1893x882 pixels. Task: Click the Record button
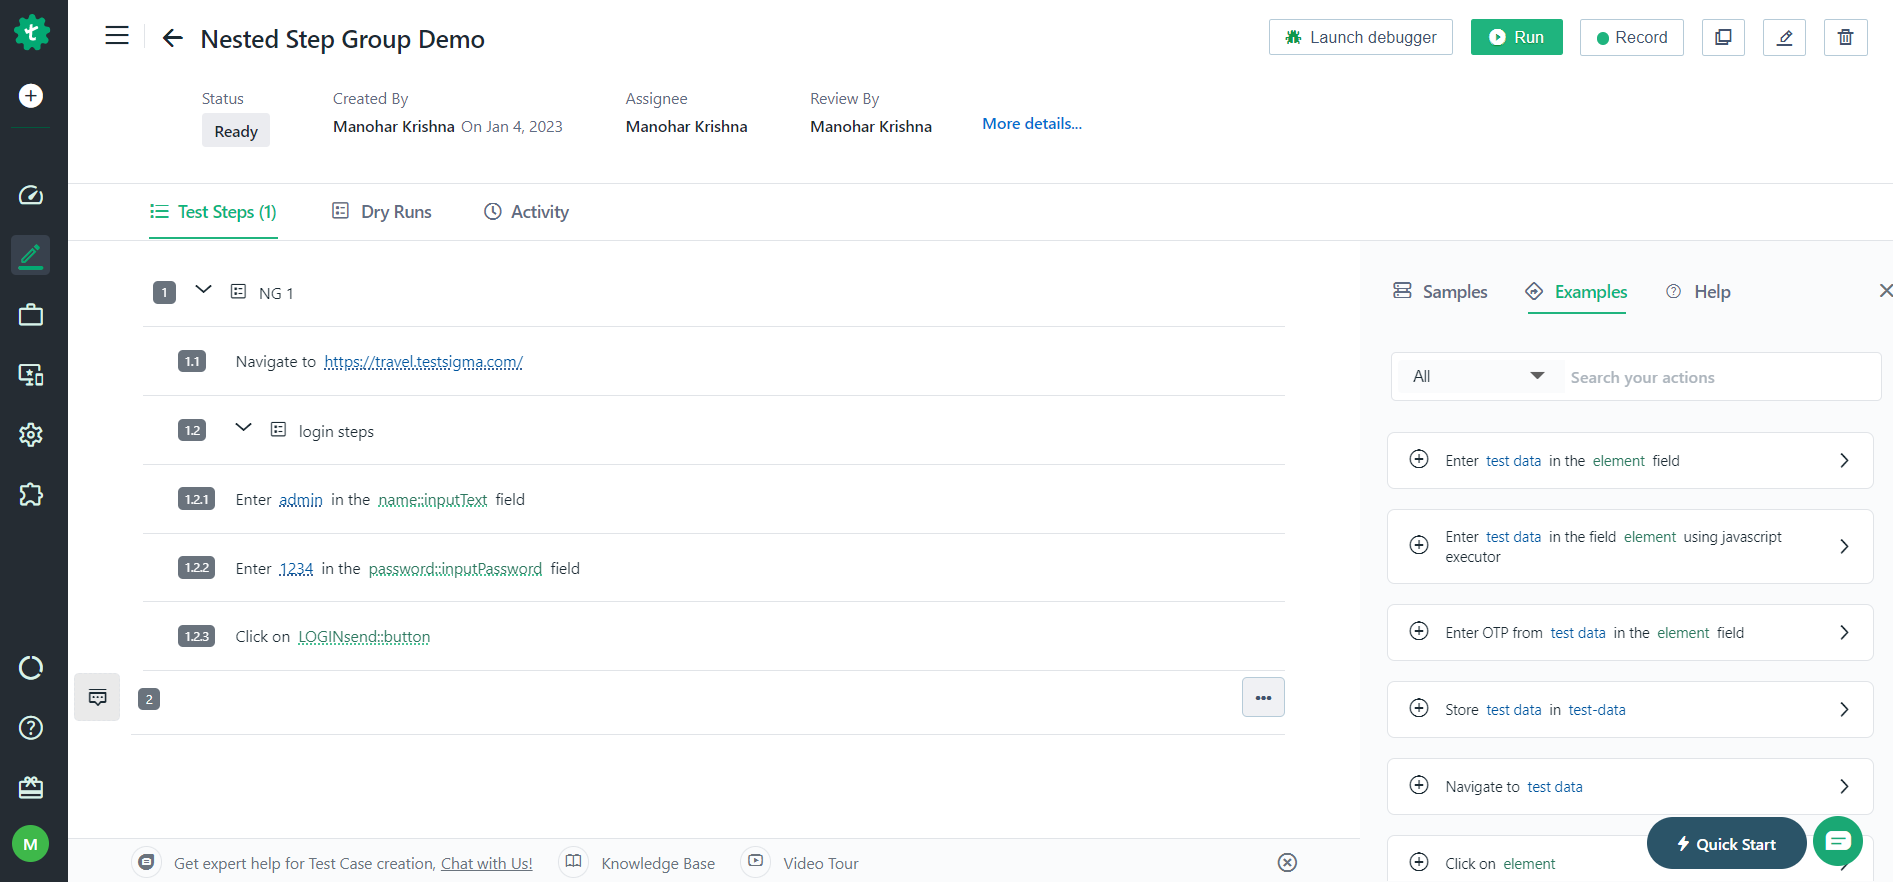tap(1632, 37)
